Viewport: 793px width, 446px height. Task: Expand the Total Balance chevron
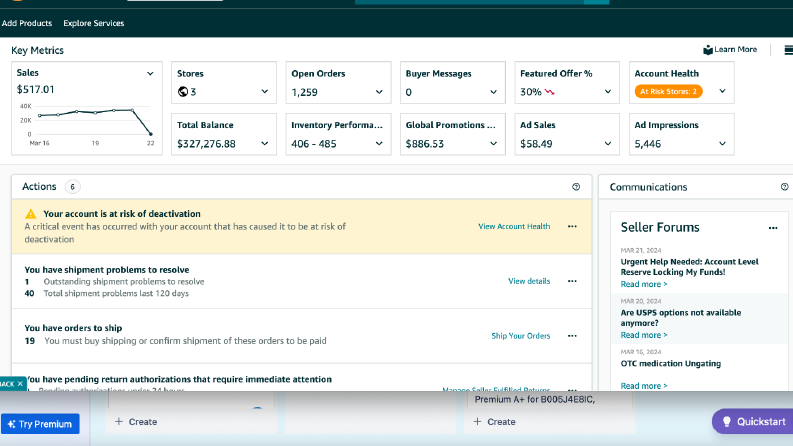(x=265, y=144)
